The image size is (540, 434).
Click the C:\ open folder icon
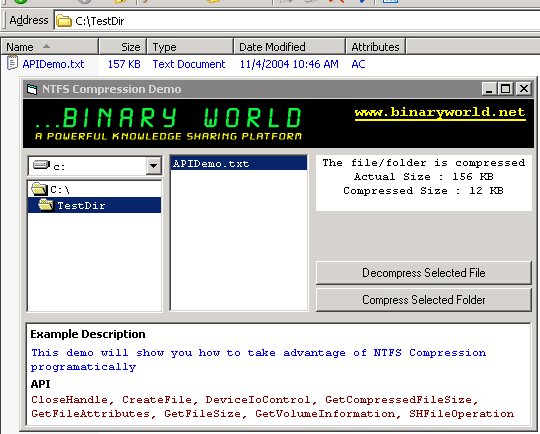click(x=39, y=189)
